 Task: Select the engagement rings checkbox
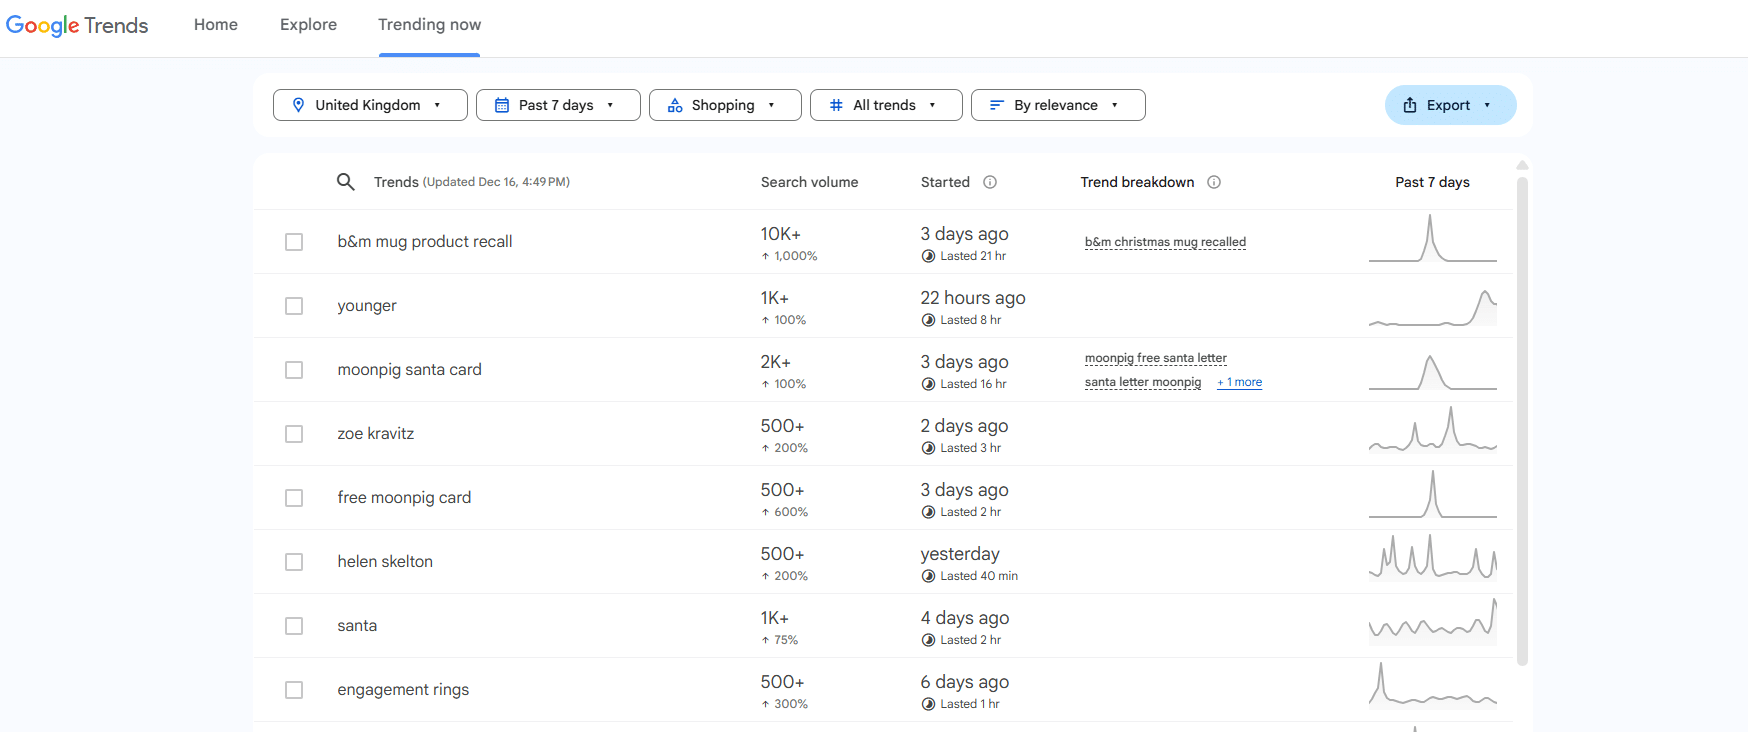coord(294,690)
